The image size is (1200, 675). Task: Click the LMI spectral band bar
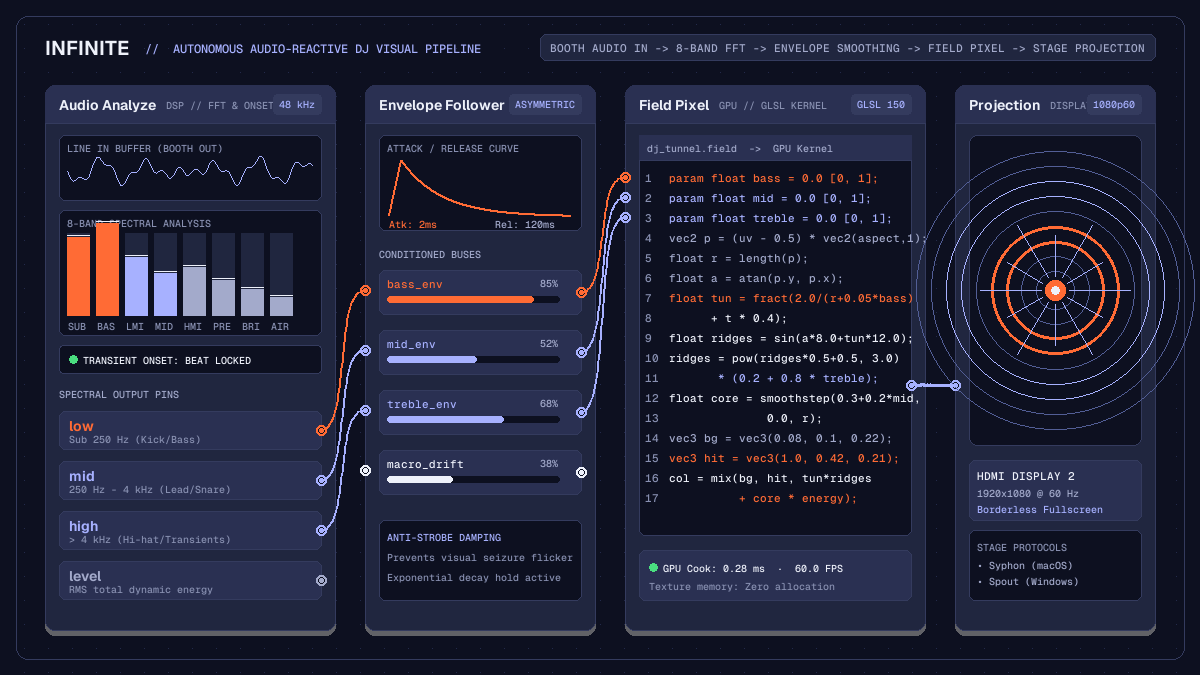(x=136, y=275)
